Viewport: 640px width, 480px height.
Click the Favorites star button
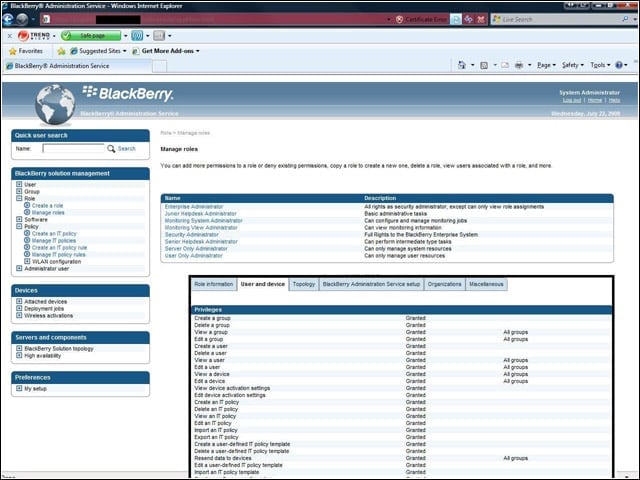(x=26, y=51)
